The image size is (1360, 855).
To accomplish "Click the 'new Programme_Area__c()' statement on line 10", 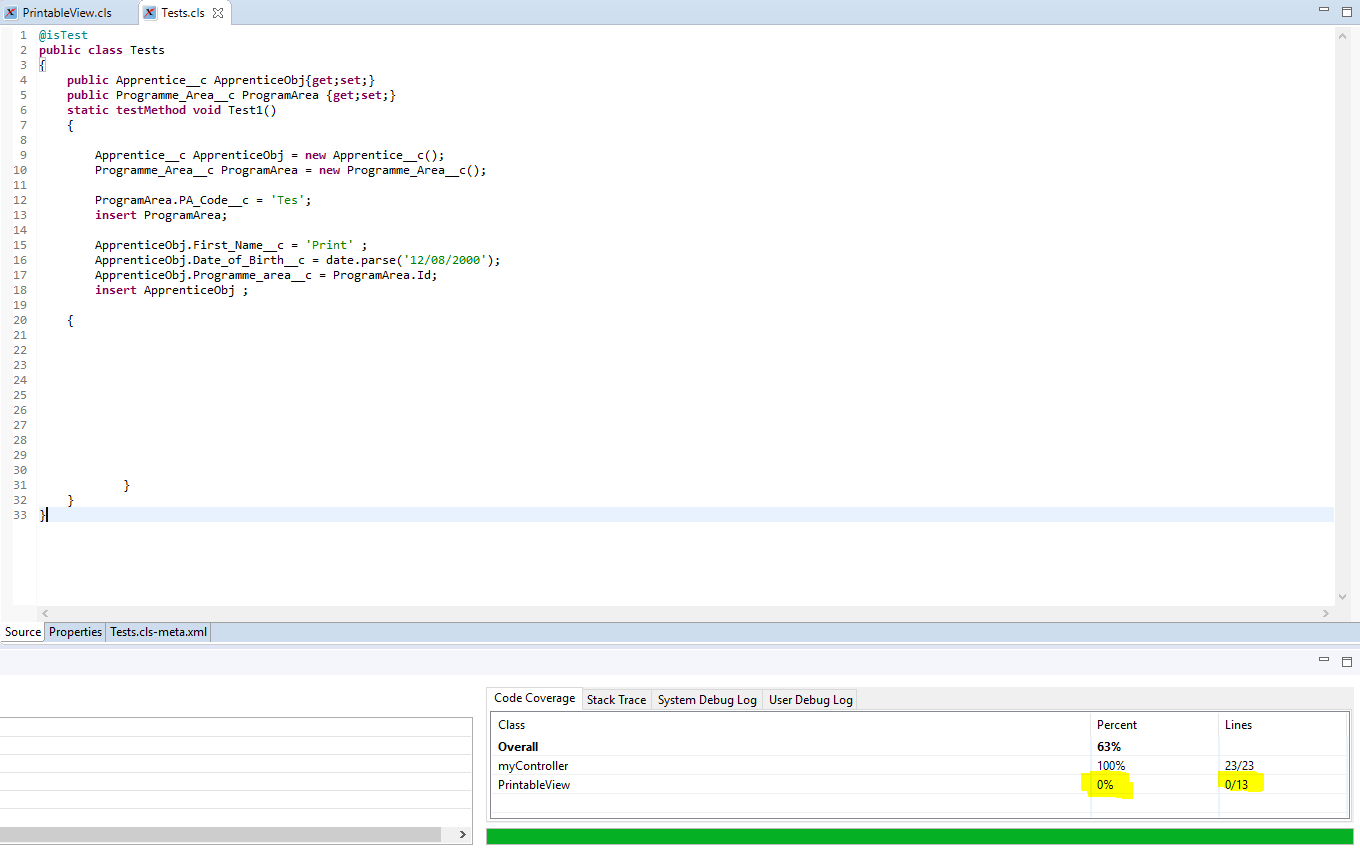I will [x=291, y=170].
